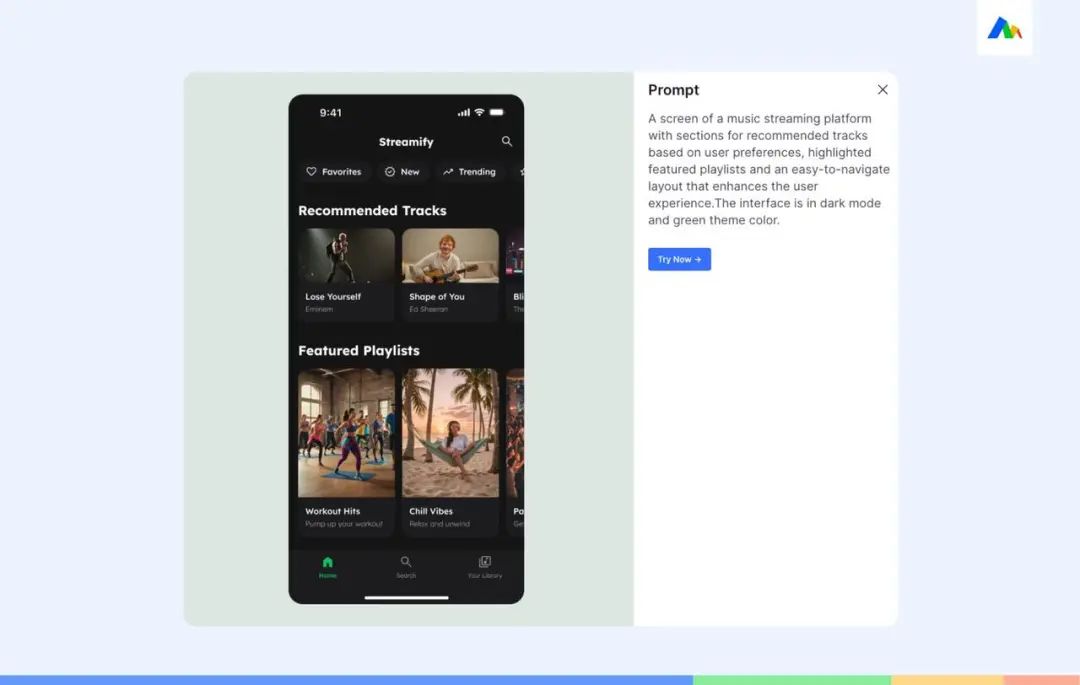Open the Lose Yourself track thumbnail
The image size is (1080, 685).
coord(346,255)
